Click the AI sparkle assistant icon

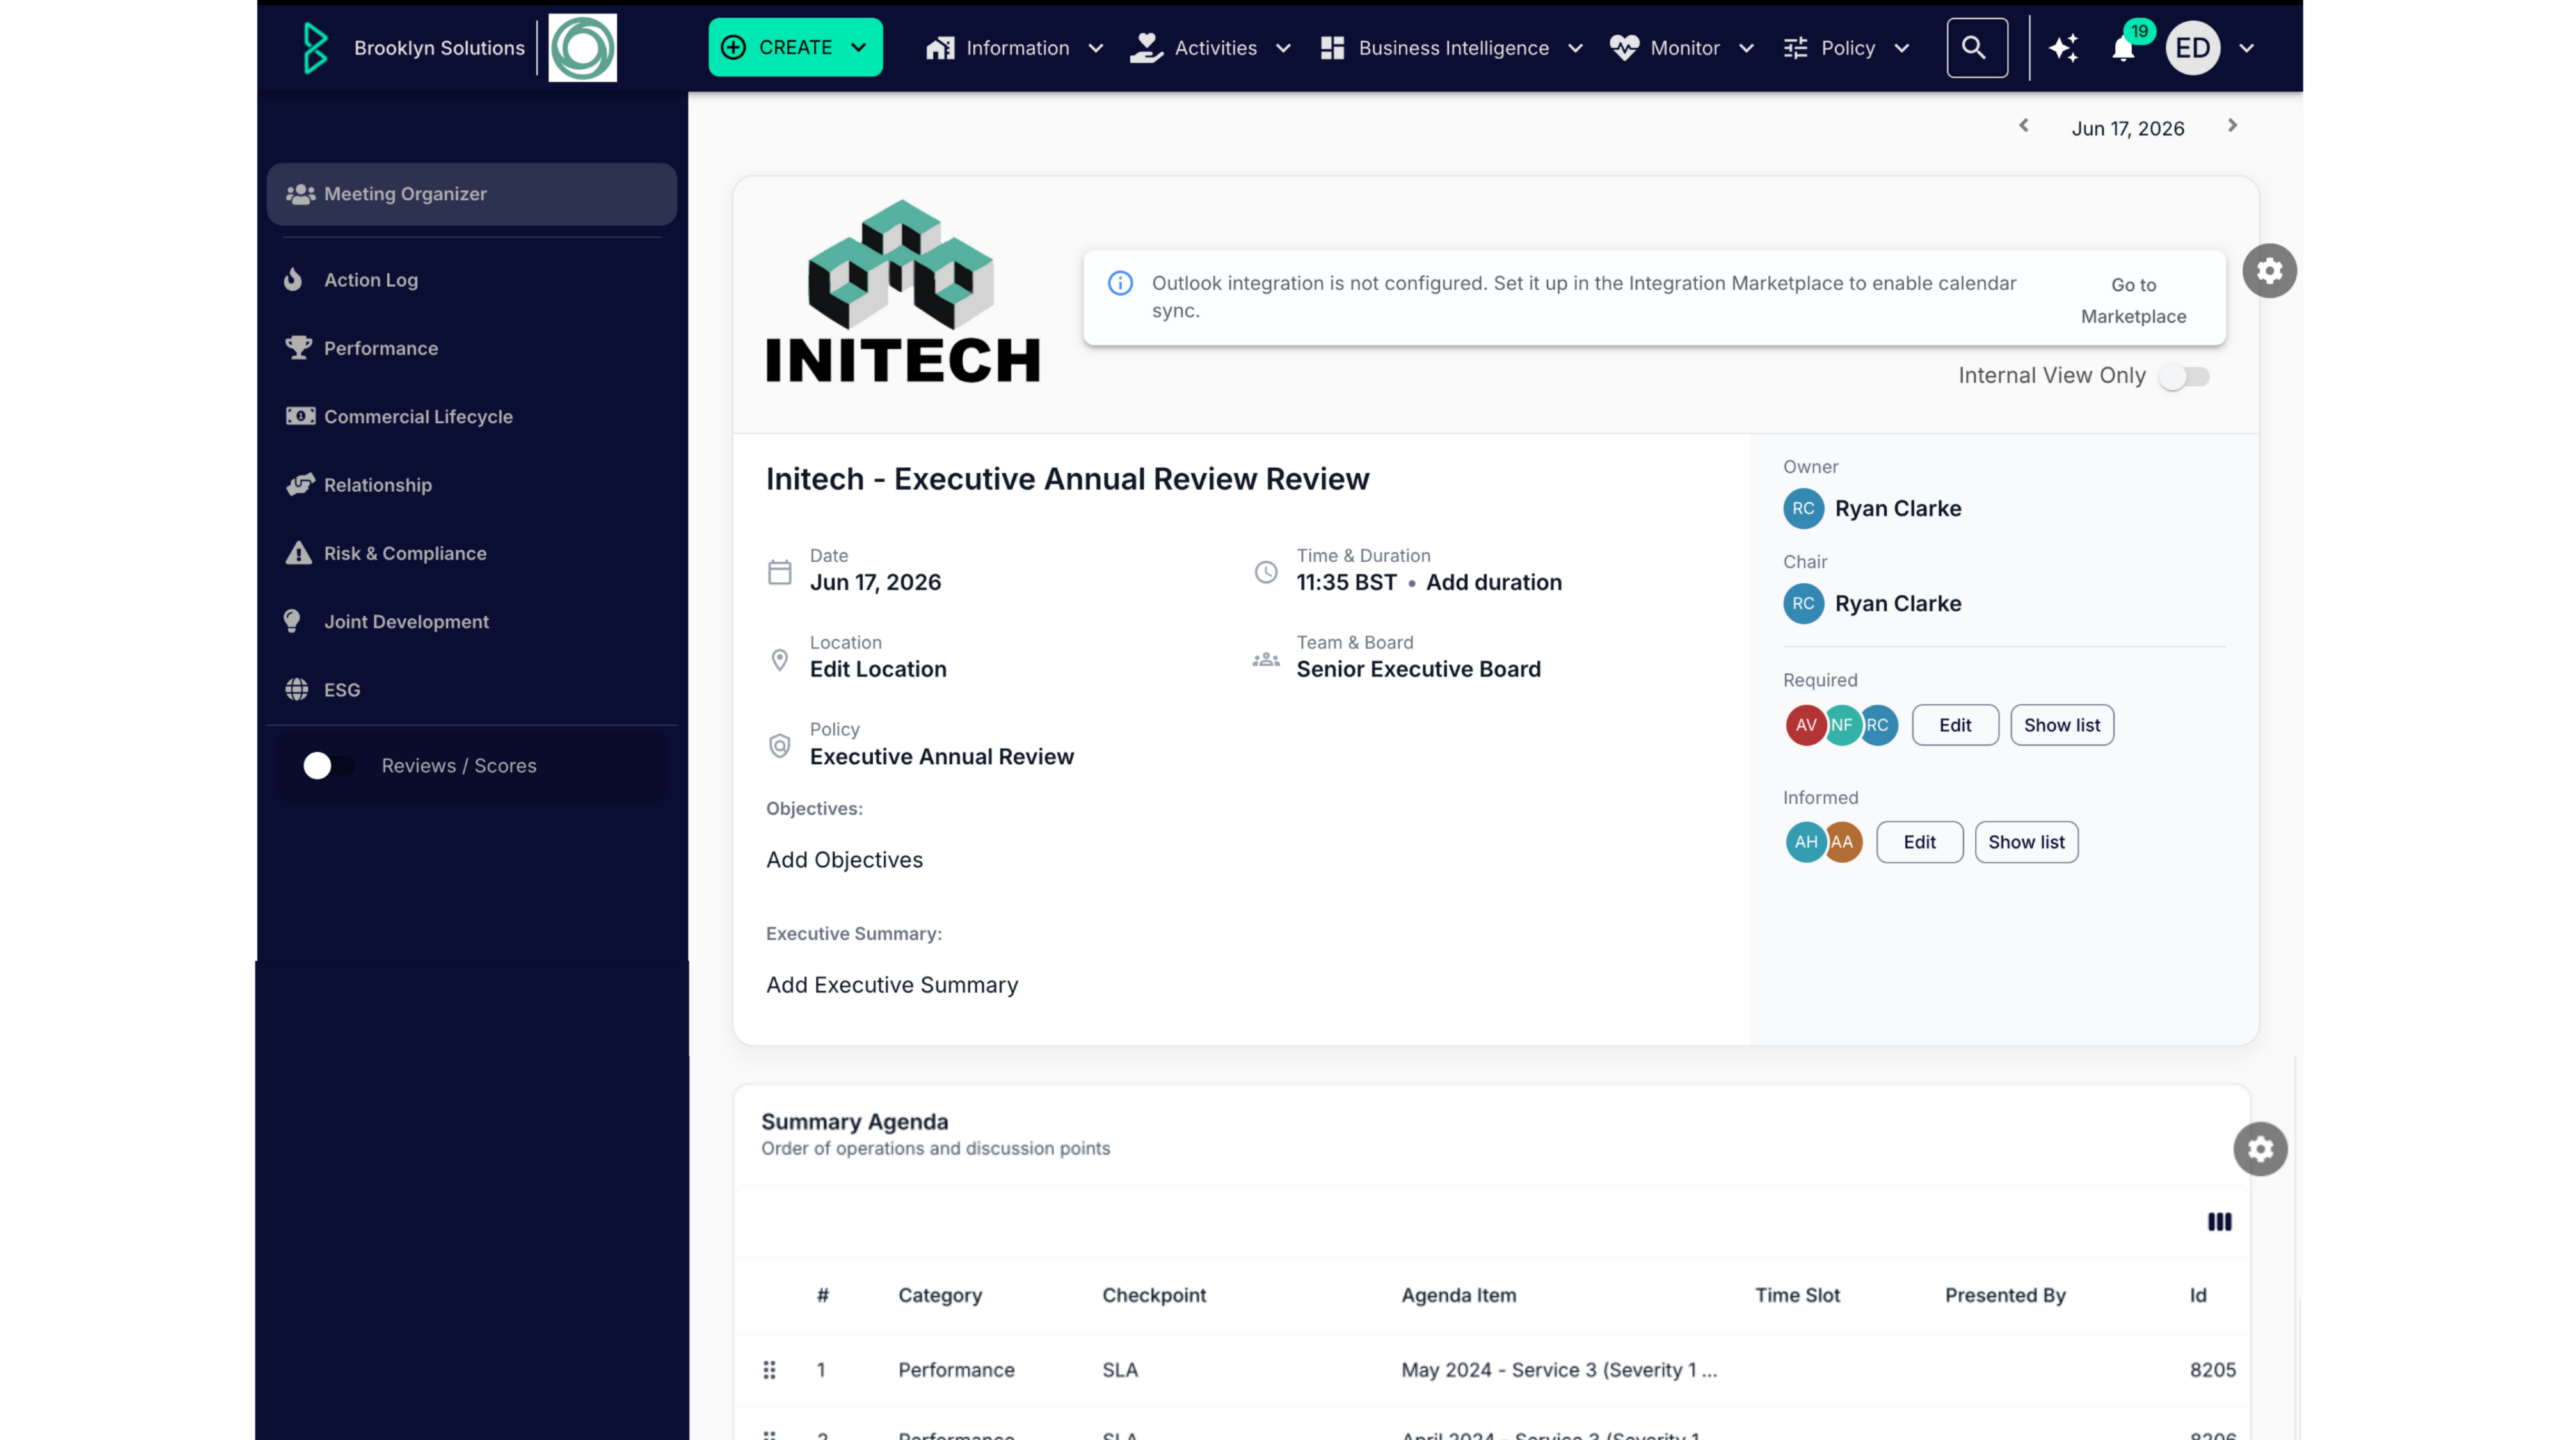(2063, 48)
